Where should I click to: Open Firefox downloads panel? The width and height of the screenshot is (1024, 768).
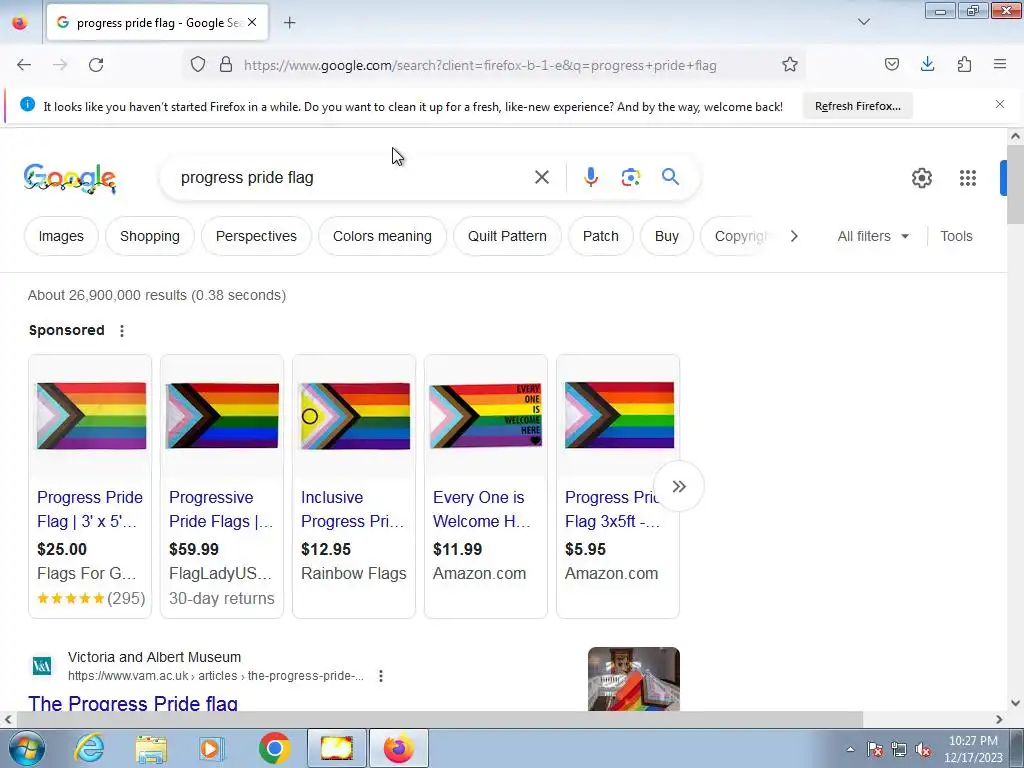tap(927, 64)
